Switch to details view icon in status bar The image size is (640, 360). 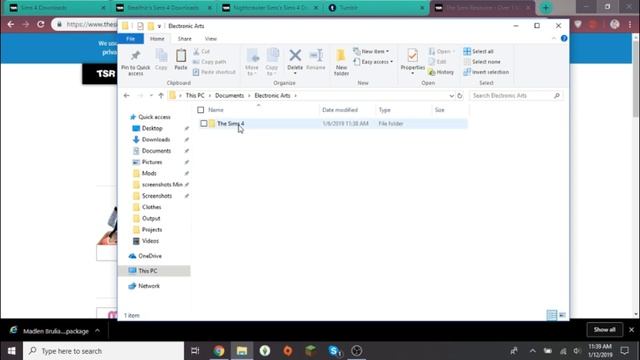coord(551,315)
